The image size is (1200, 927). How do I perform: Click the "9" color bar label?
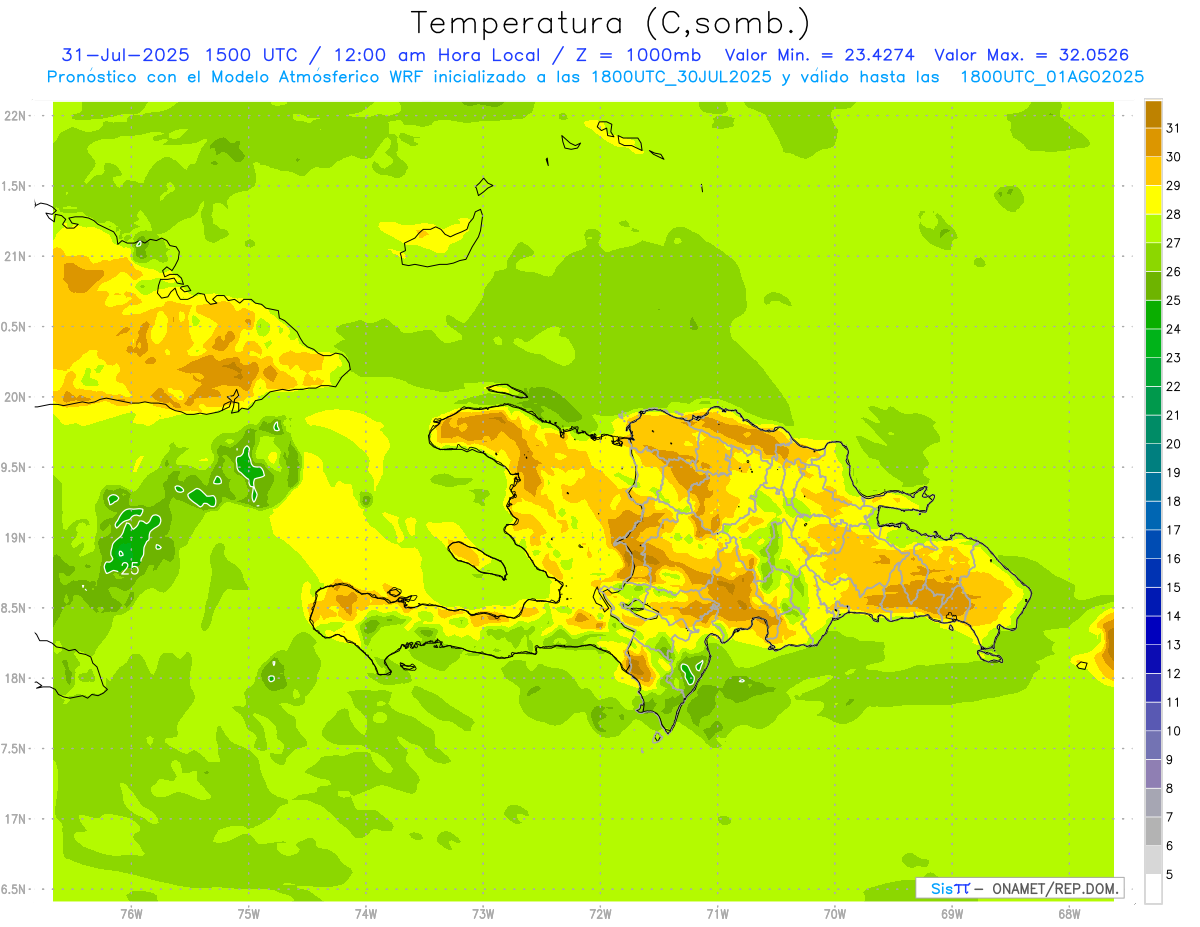click(1169, 760)
